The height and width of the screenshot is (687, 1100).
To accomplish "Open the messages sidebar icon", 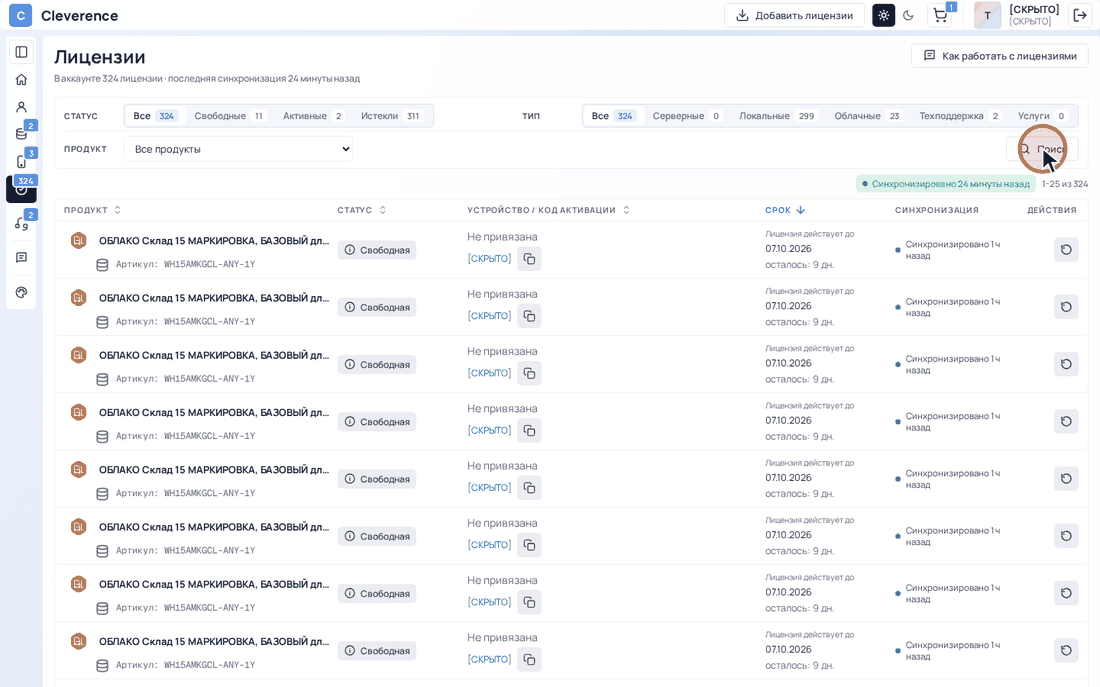I will click(21, 258).
